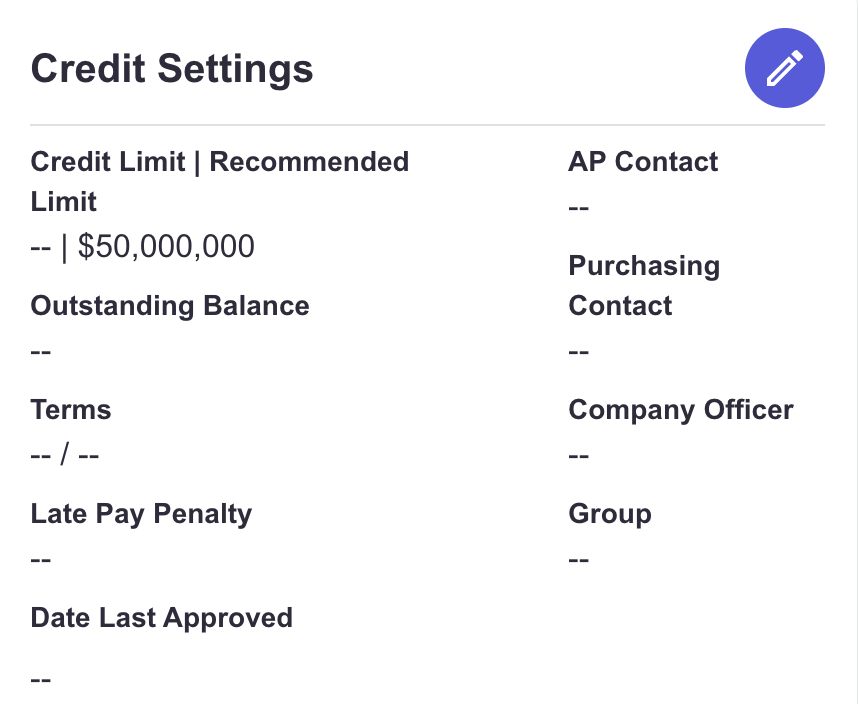The width and height of the screenshot is (858, 704).
Task: Select the Credit Settings heading
Action: (172, 69)
